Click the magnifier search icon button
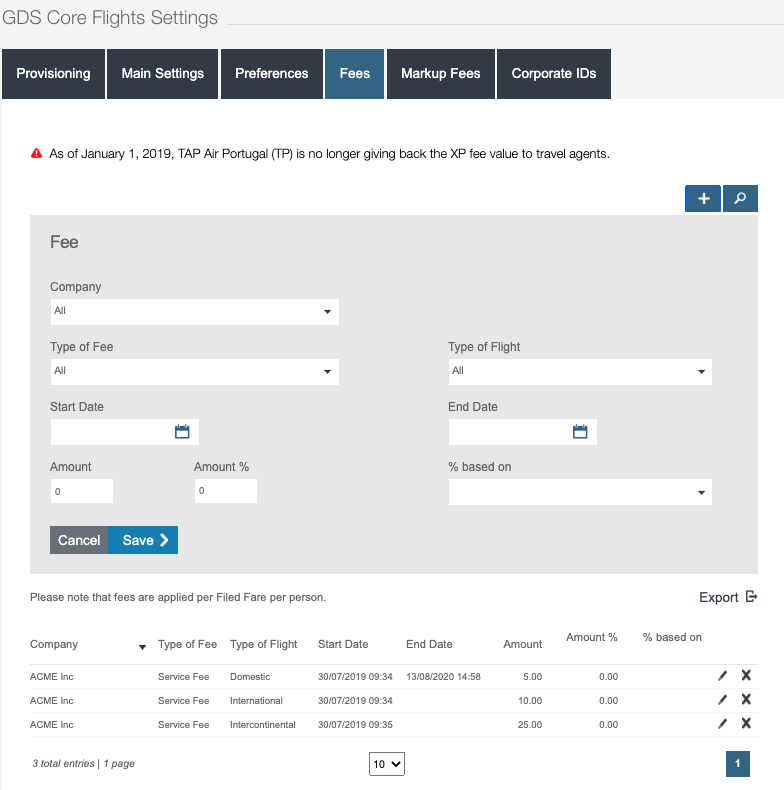The width and height of the screenshot is (784, 790). tap(740, 199)
